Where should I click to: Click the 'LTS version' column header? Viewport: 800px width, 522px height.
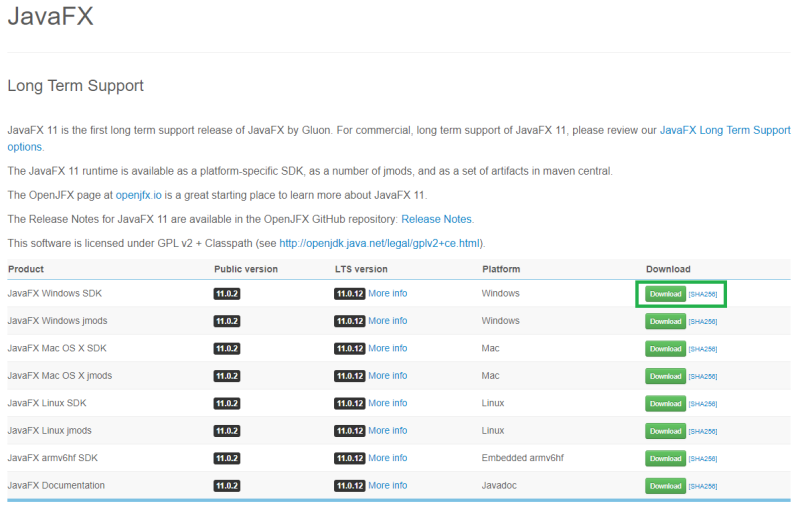[x=361, y=269]
